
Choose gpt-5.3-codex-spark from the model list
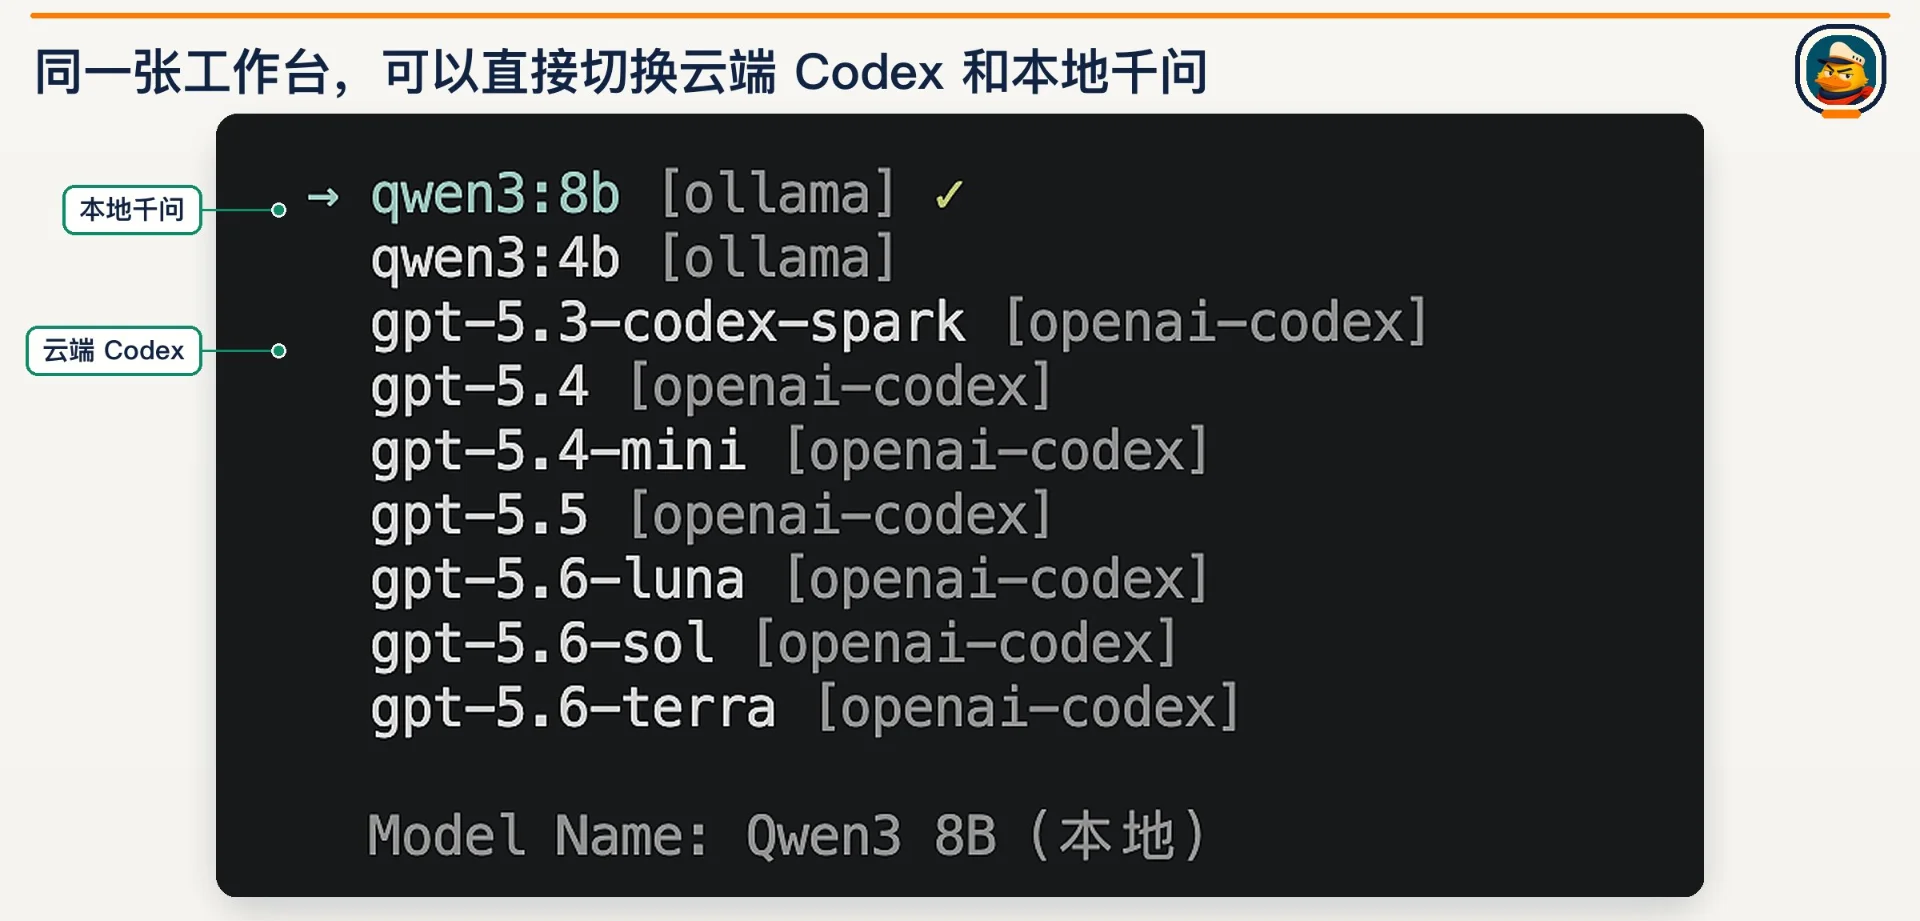pos(898,323)
